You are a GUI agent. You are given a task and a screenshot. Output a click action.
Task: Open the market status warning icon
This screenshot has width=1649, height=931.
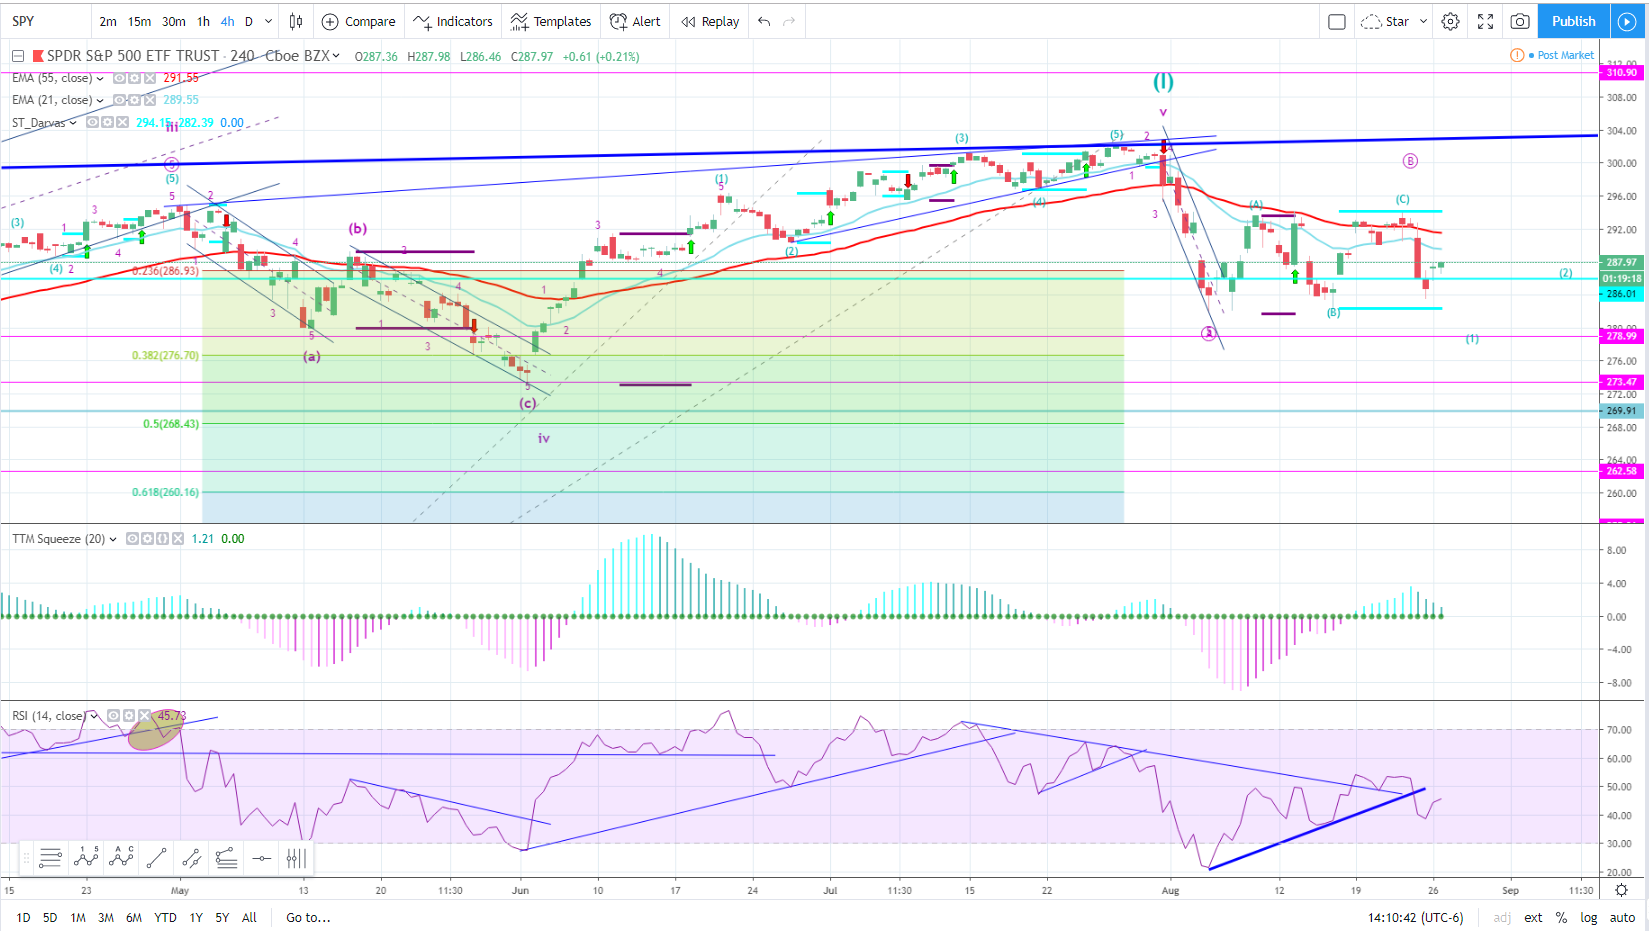coord(1517,55)
